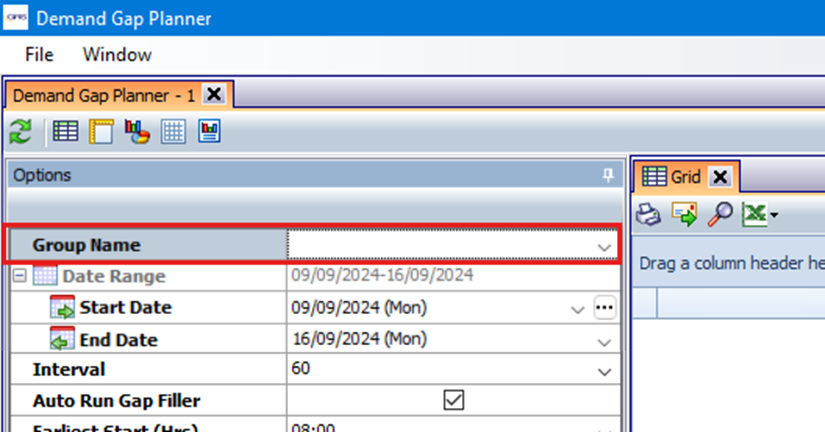Image resolution: width=825 pixels, height=432 pixels.
Task: Open the Window menu
Action: [x=117, y=54]
